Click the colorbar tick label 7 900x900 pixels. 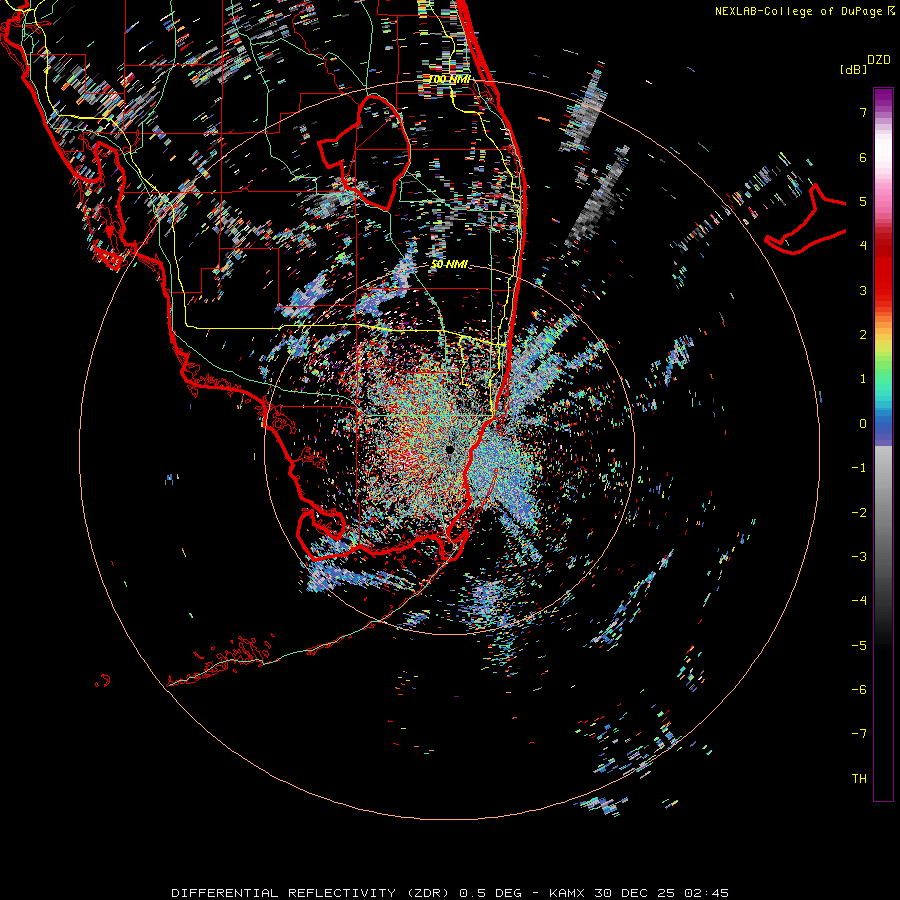click(x=863, y=112)
